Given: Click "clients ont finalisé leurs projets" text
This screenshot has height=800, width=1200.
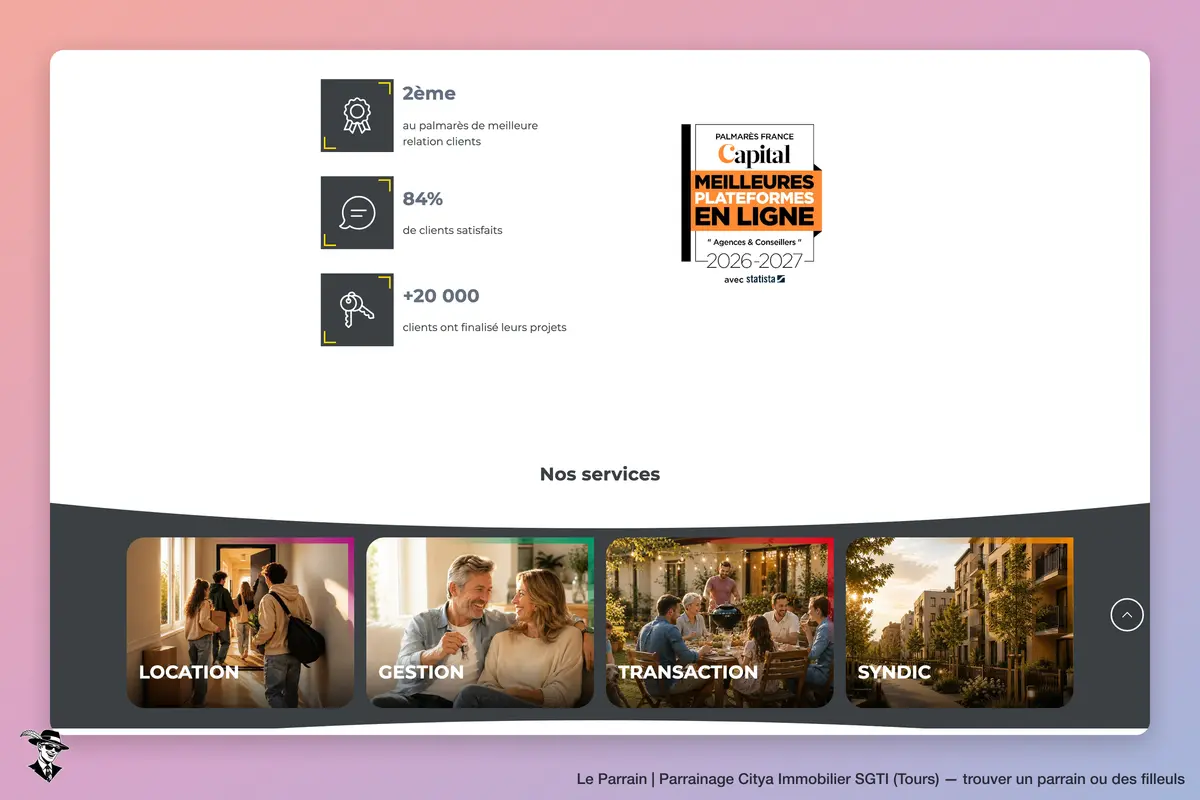Looking at the screenshot, I should click(x=485, y=327).
